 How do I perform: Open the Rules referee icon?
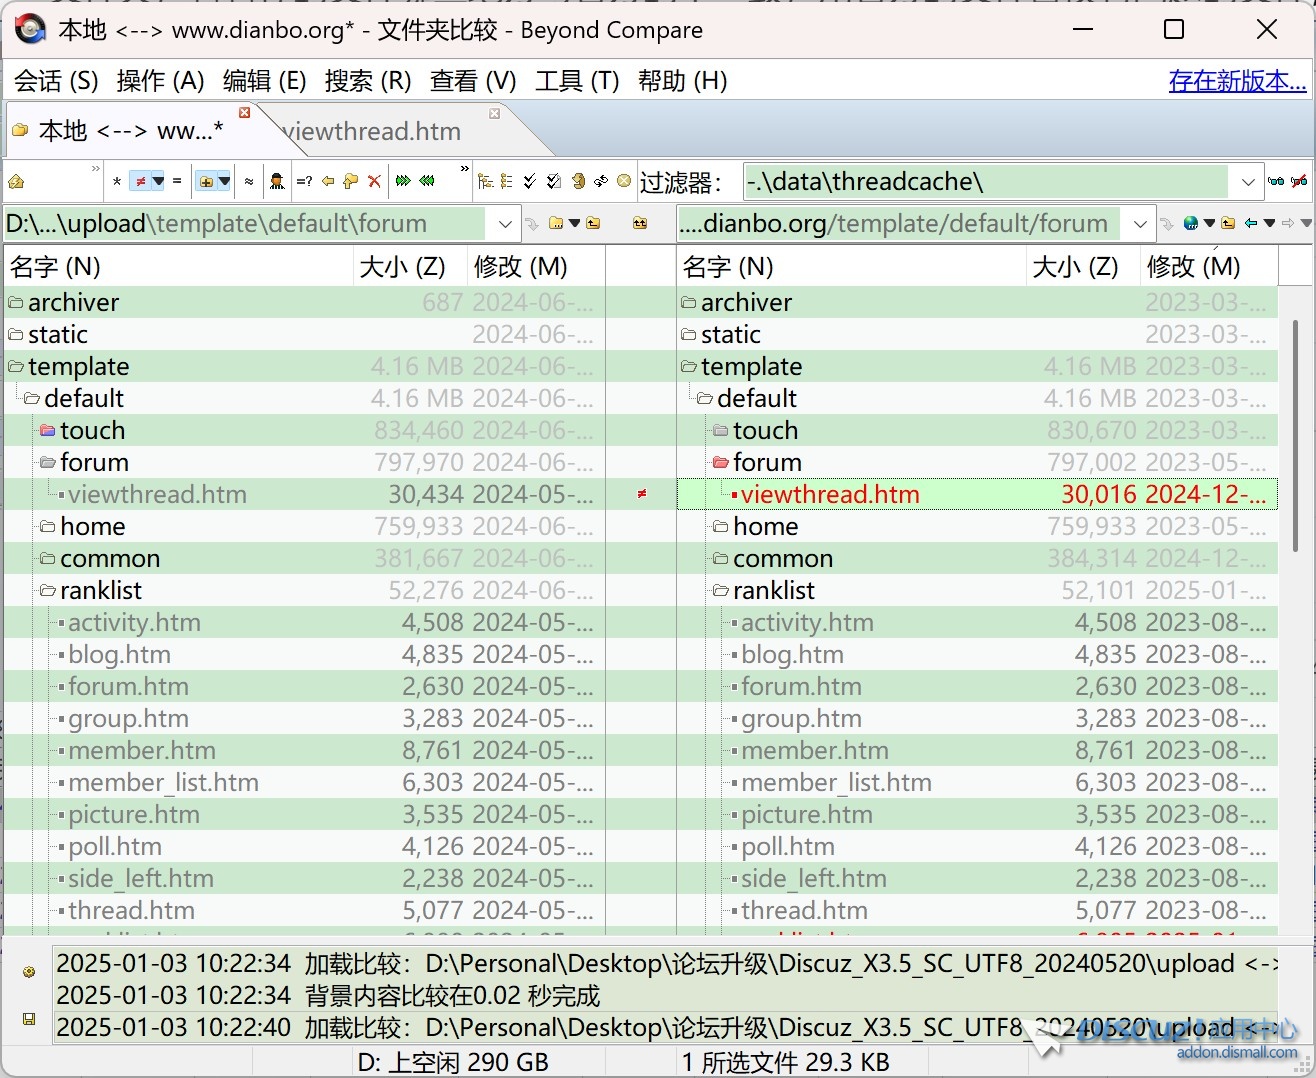click(x=276, y=181)
